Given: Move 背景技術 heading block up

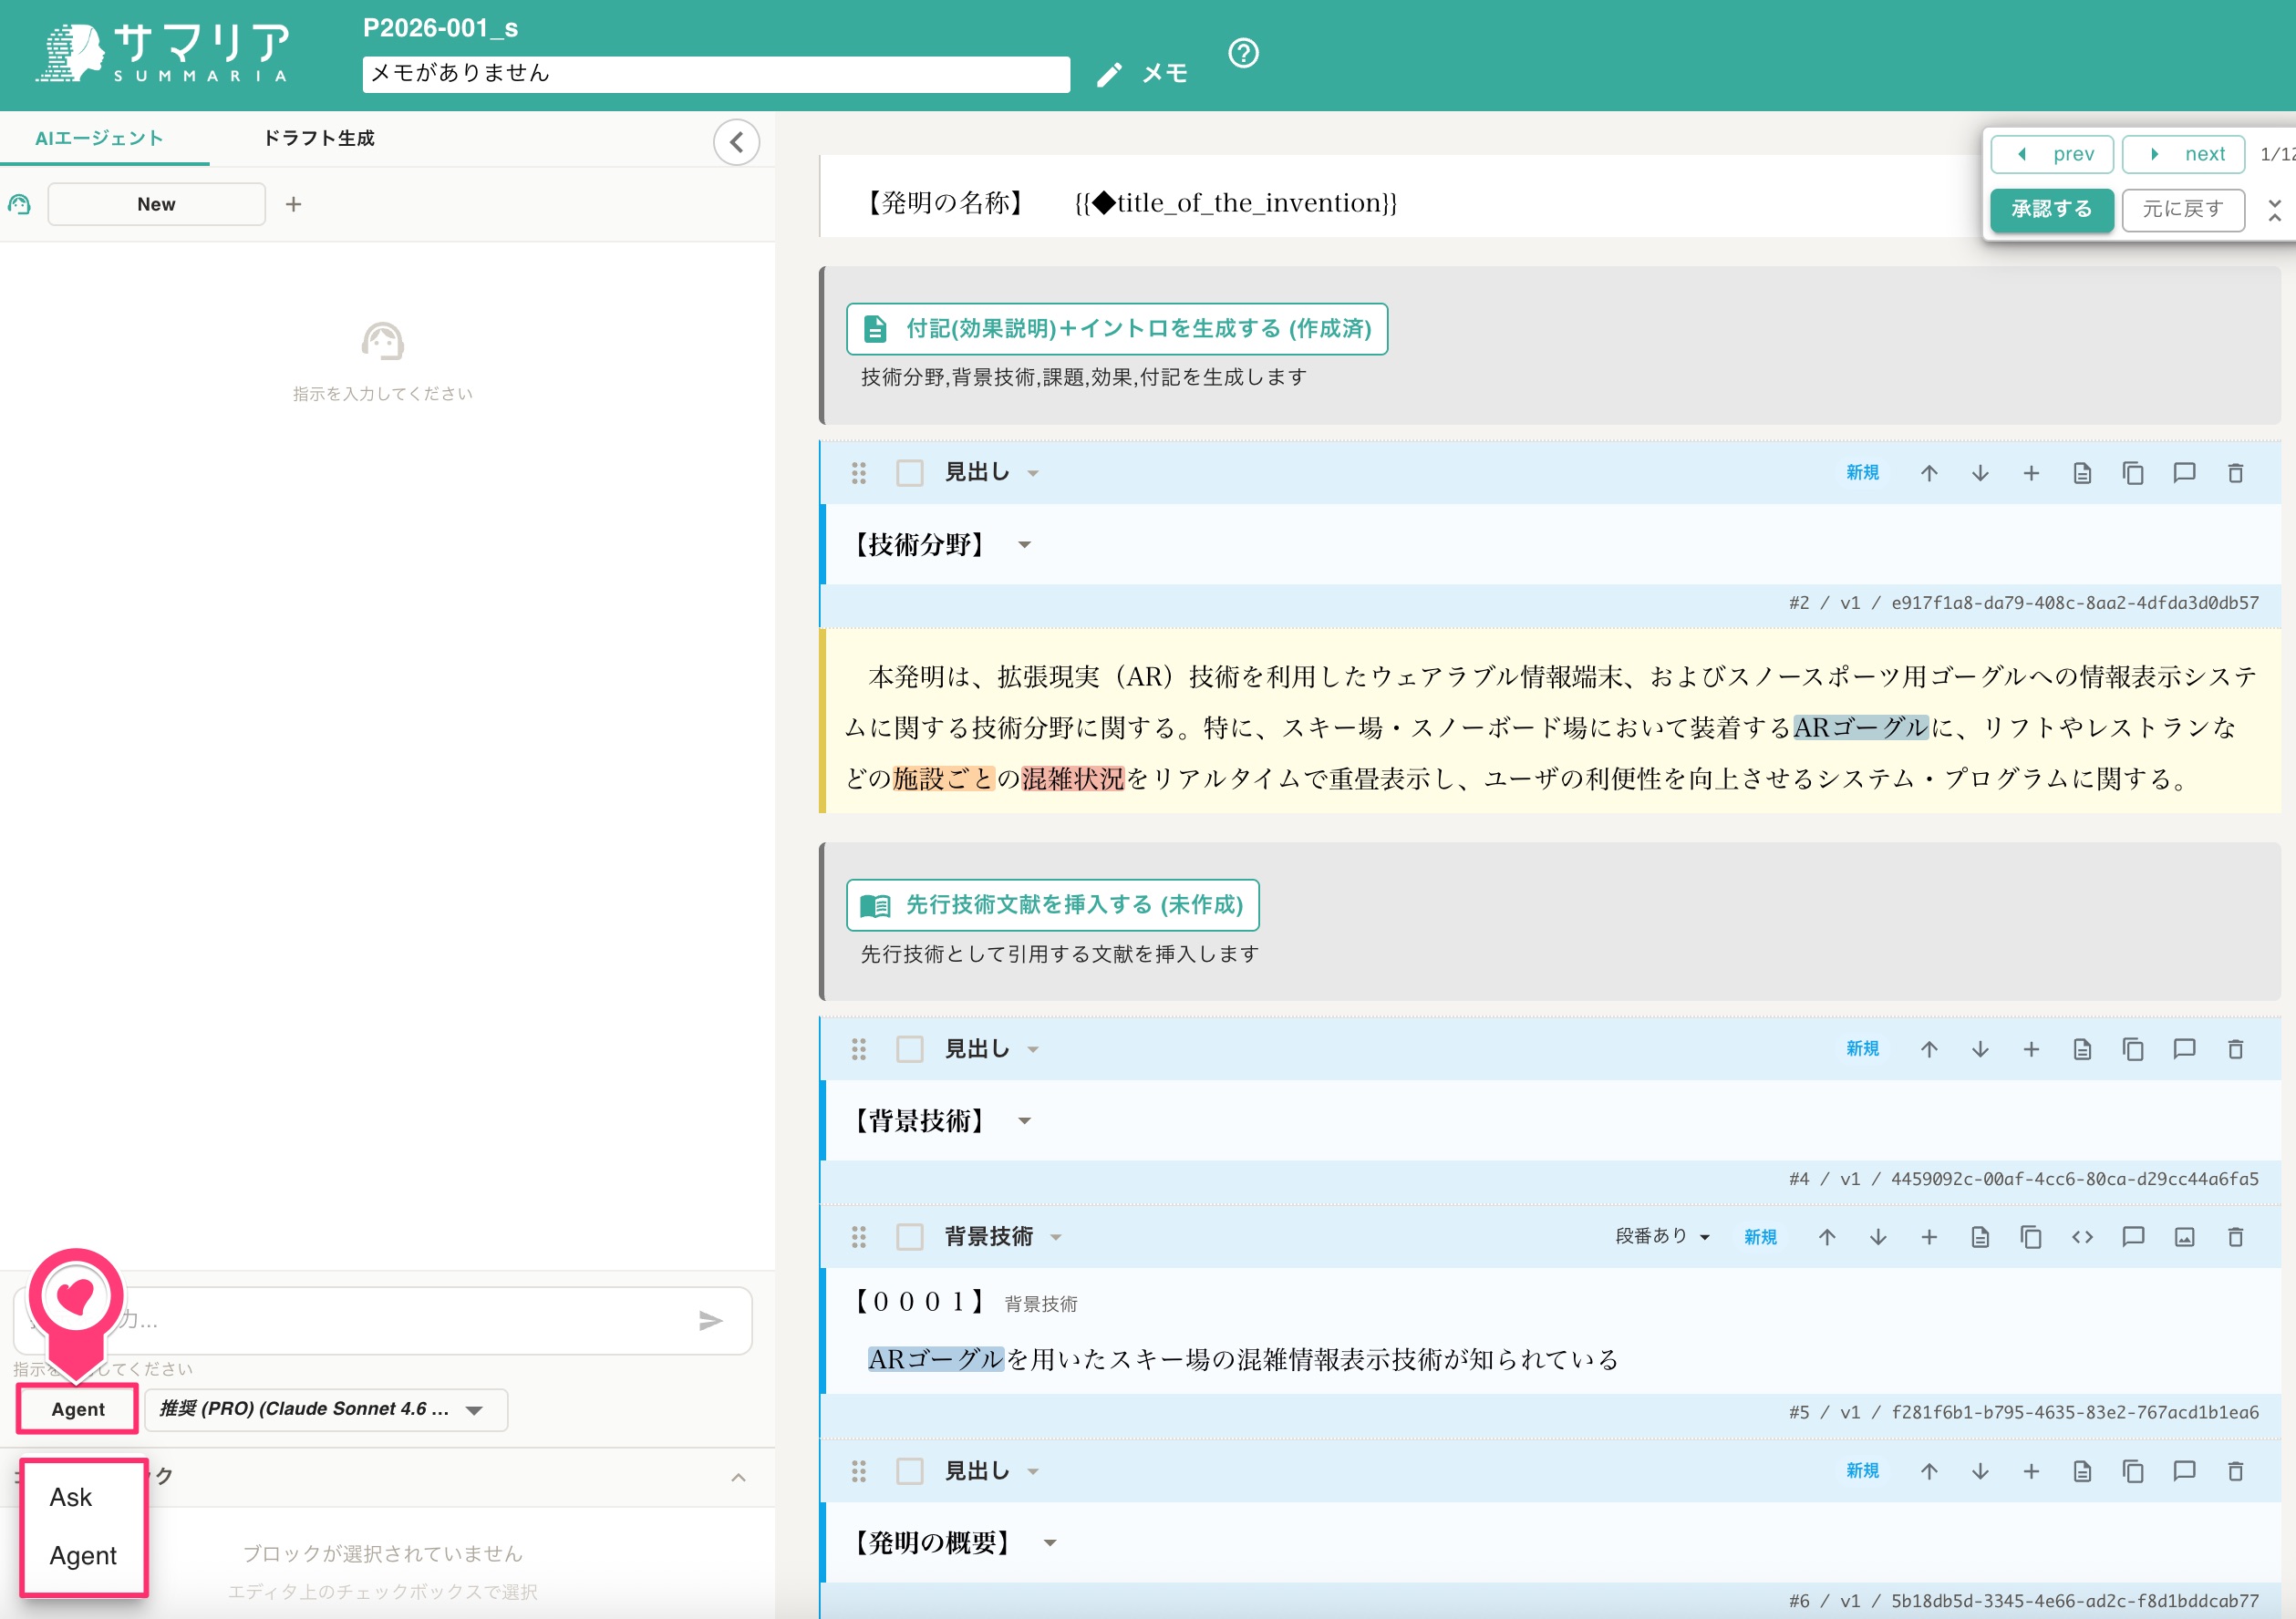Looking at the screenshot, I should 1929,1049.
